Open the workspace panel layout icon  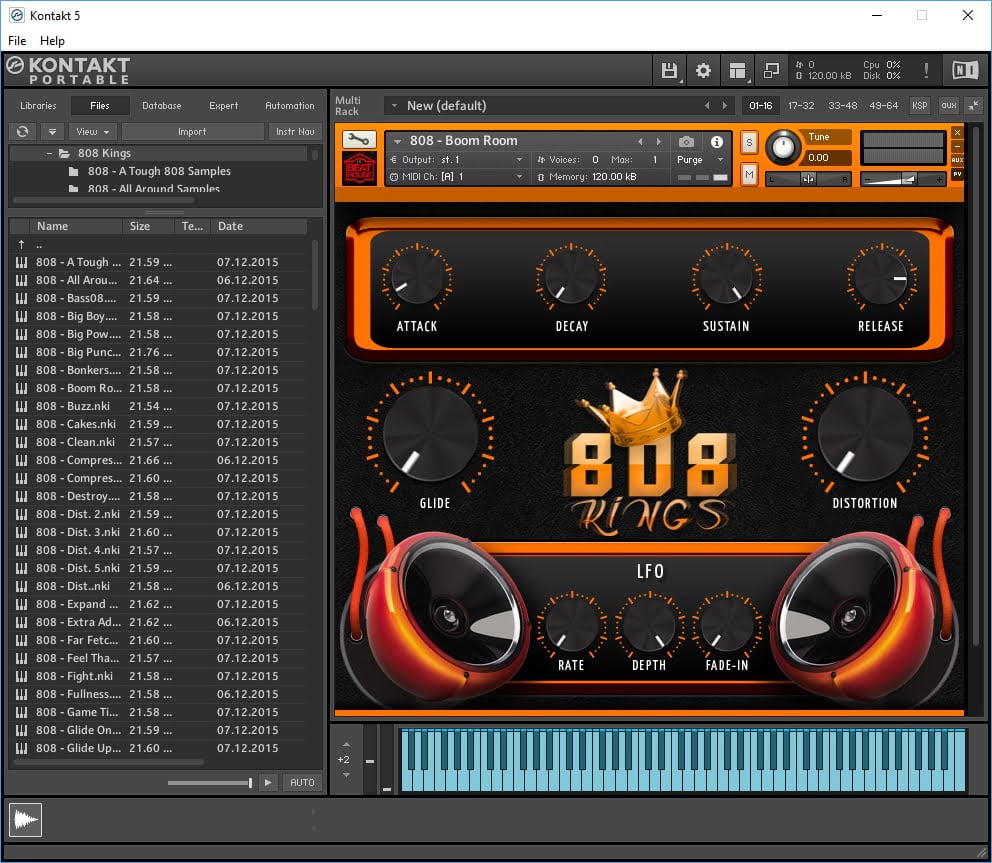[737, 70]
